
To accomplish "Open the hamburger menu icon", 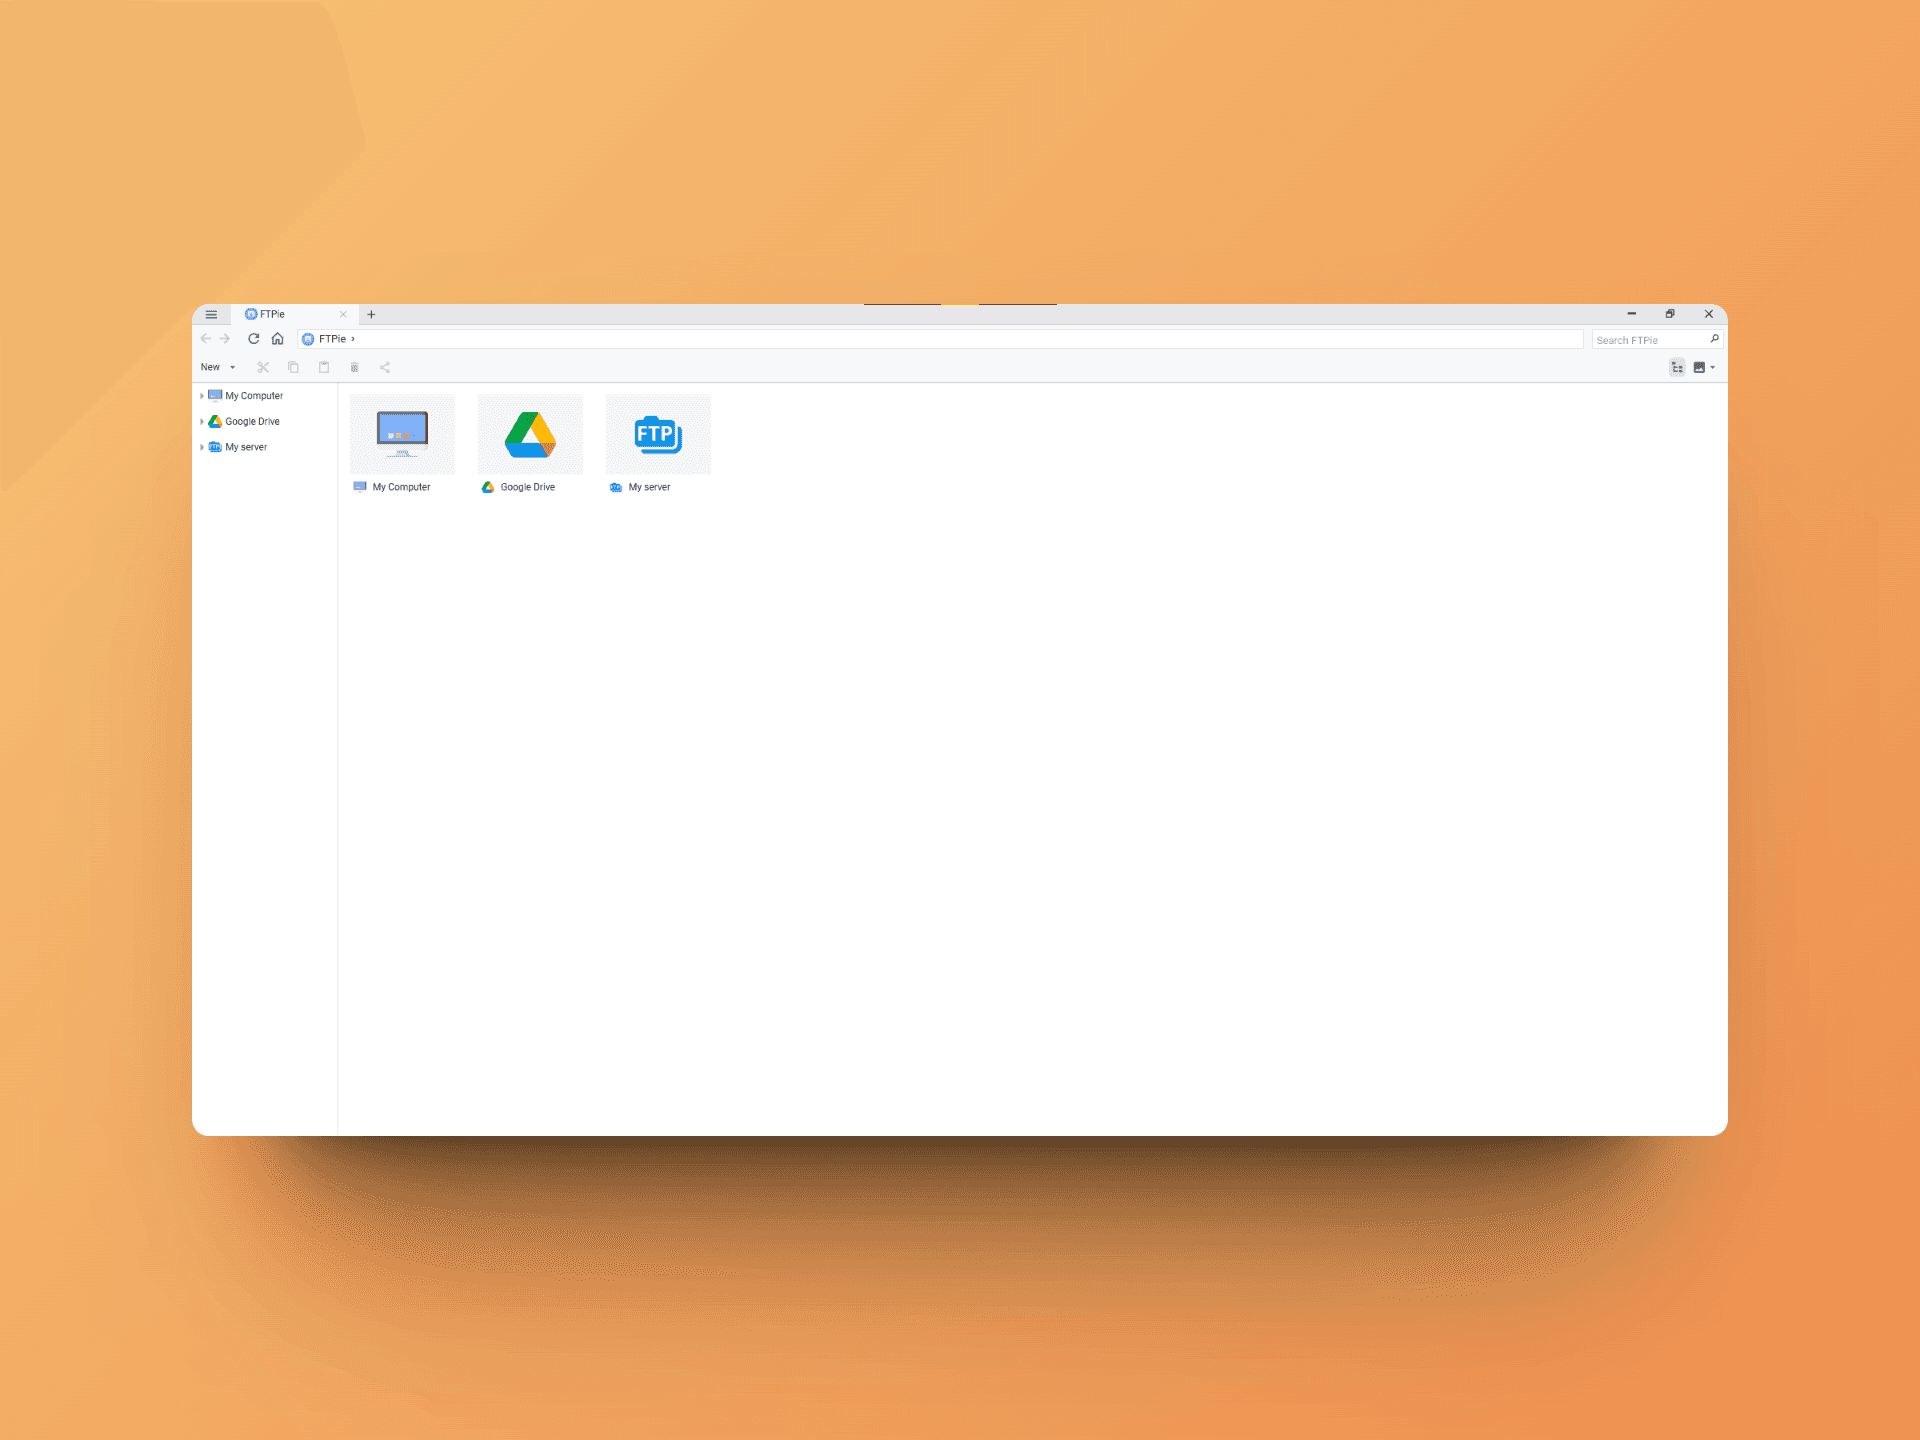I will (211, 314).
